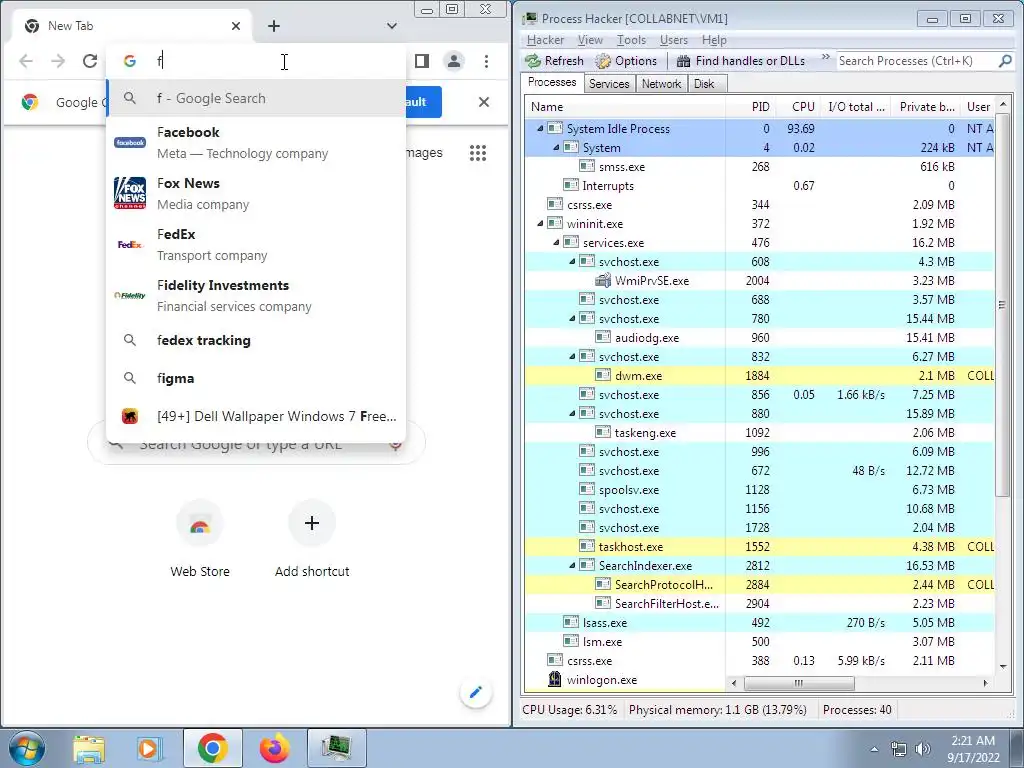Viewport: 1024px width, 768px height.
Task: Open Chrome three-dot menu
Action: point(486,61)
